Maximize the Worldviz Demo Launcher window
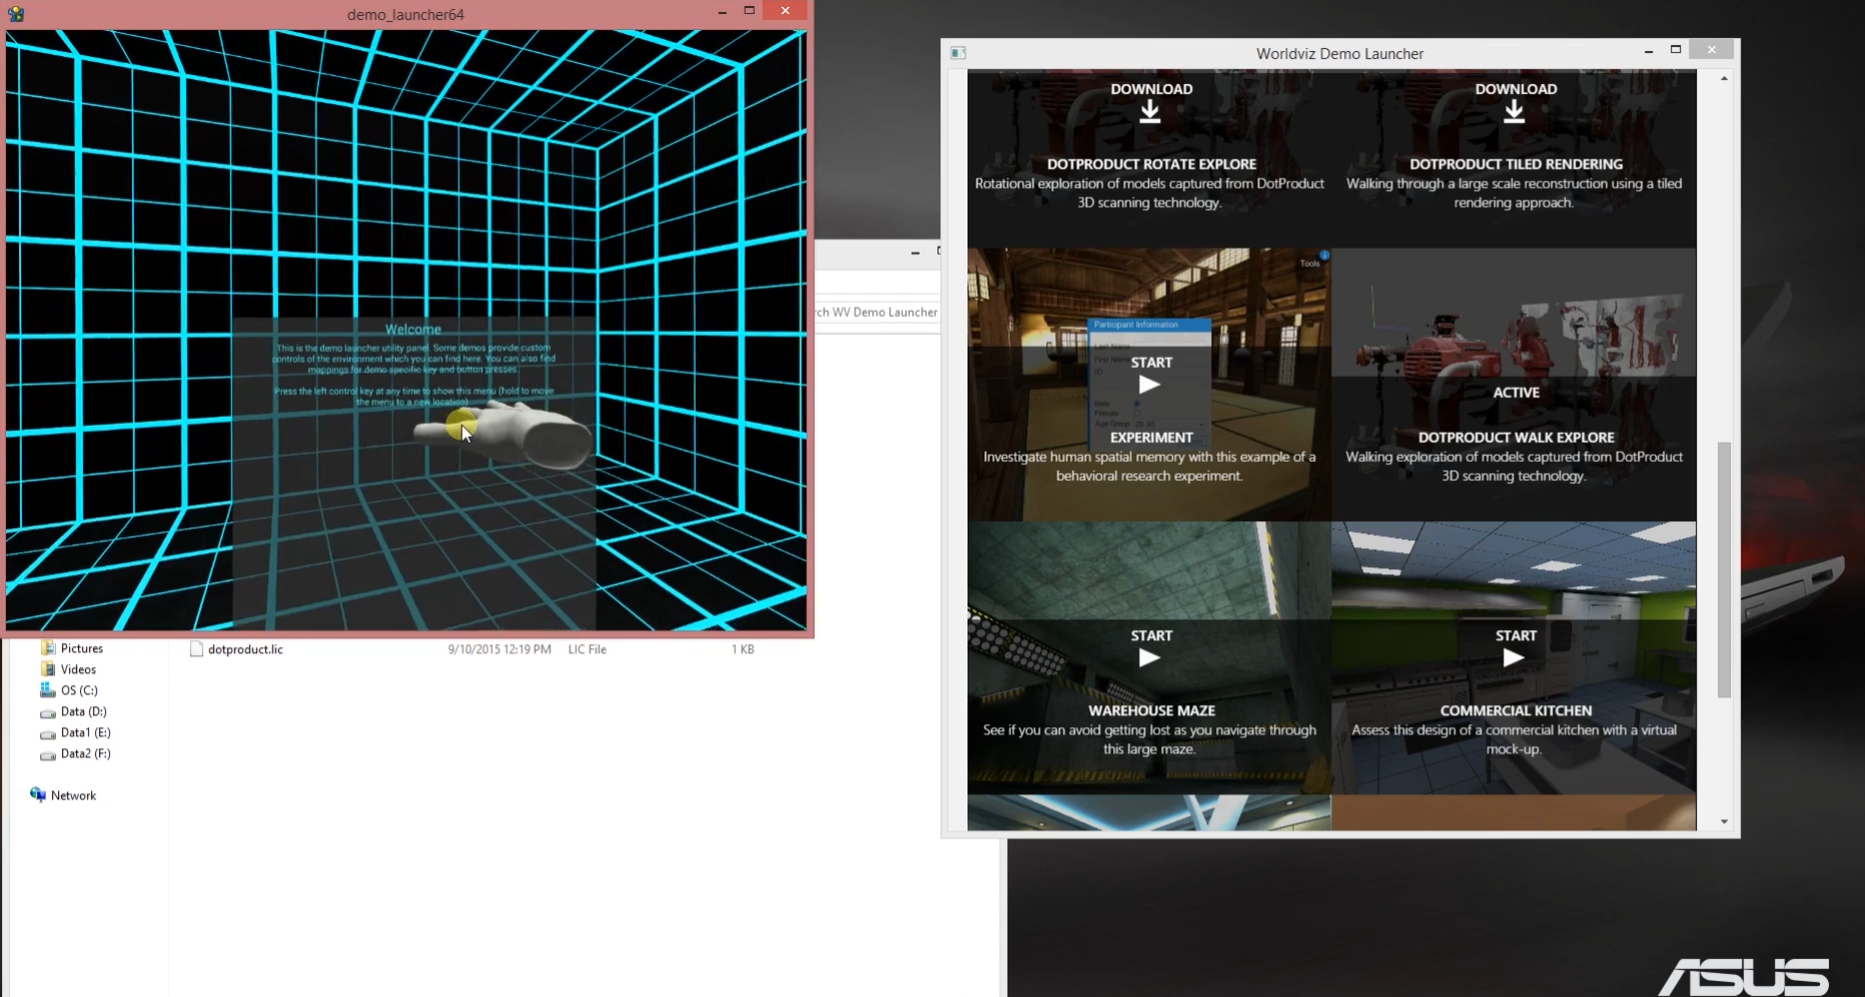1865x997 pixels. [1676, 50]
